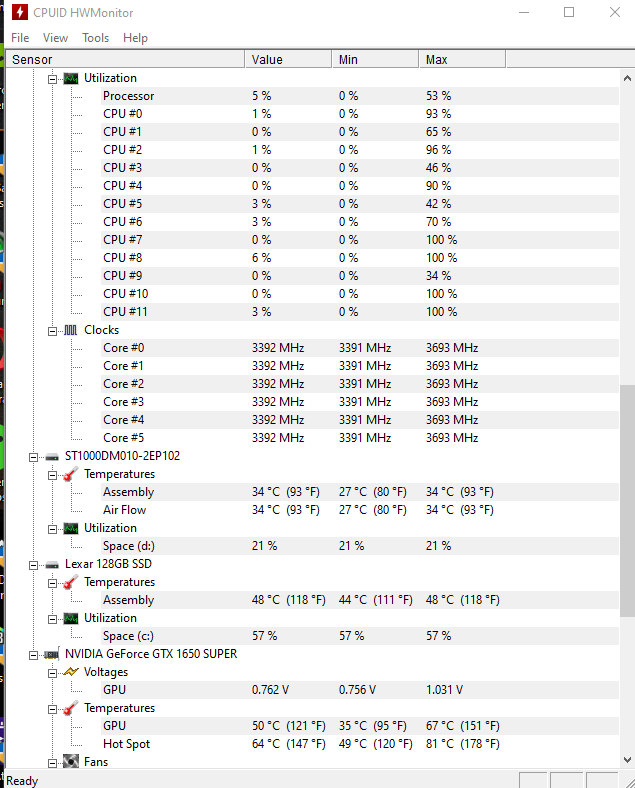Collapse the processor Utilization node at top
The width and height of the screenshot is (635, 788).
coord(52,79)
